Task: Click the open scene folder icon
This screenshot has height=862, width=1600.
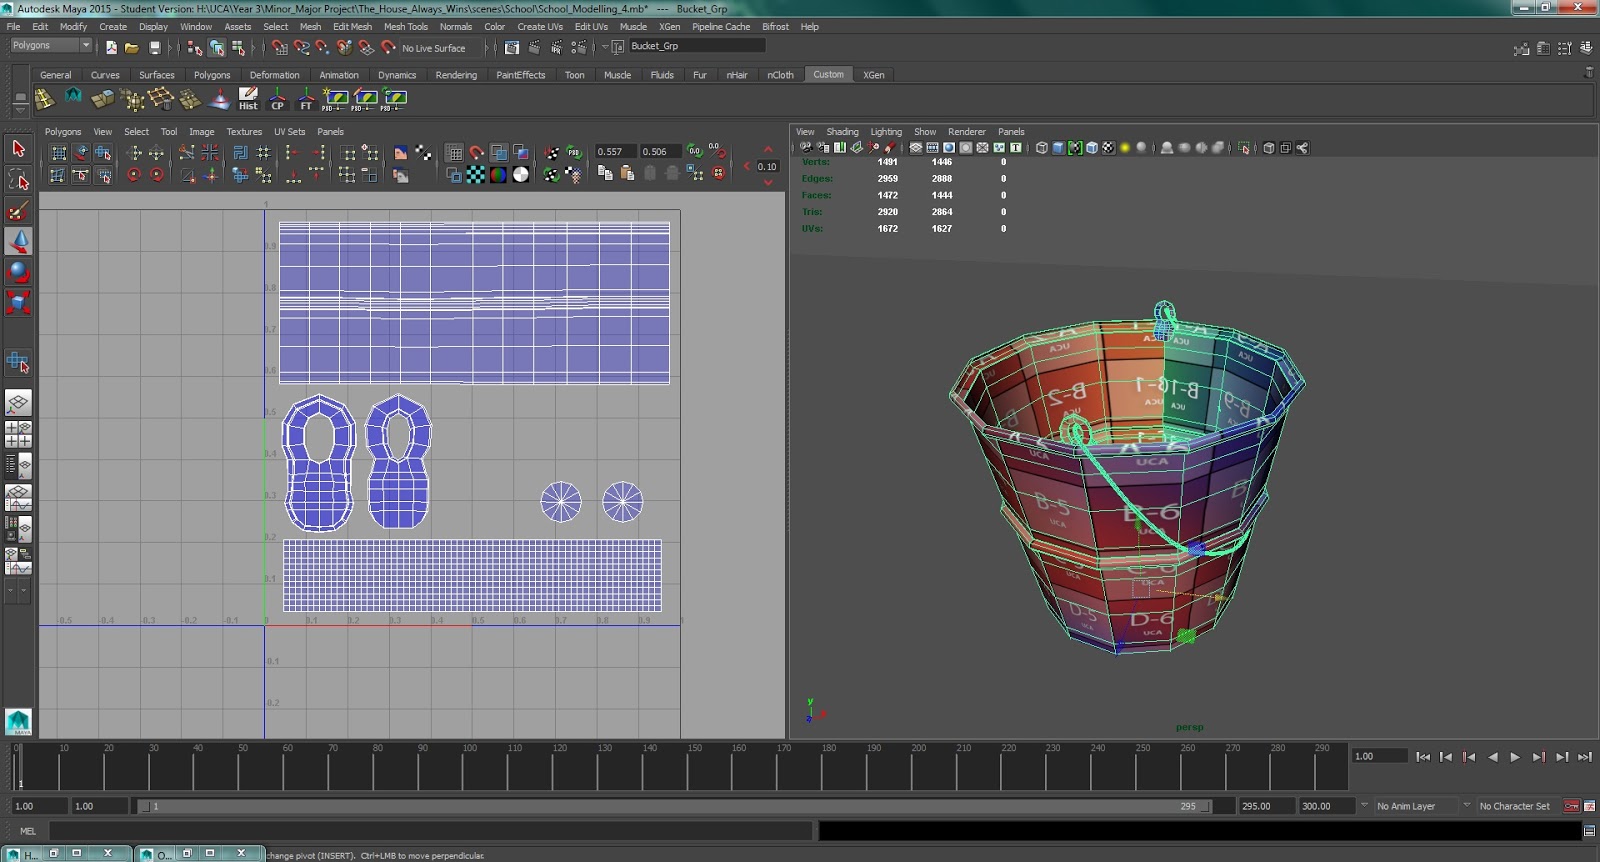Action: [x=132, y=47]
